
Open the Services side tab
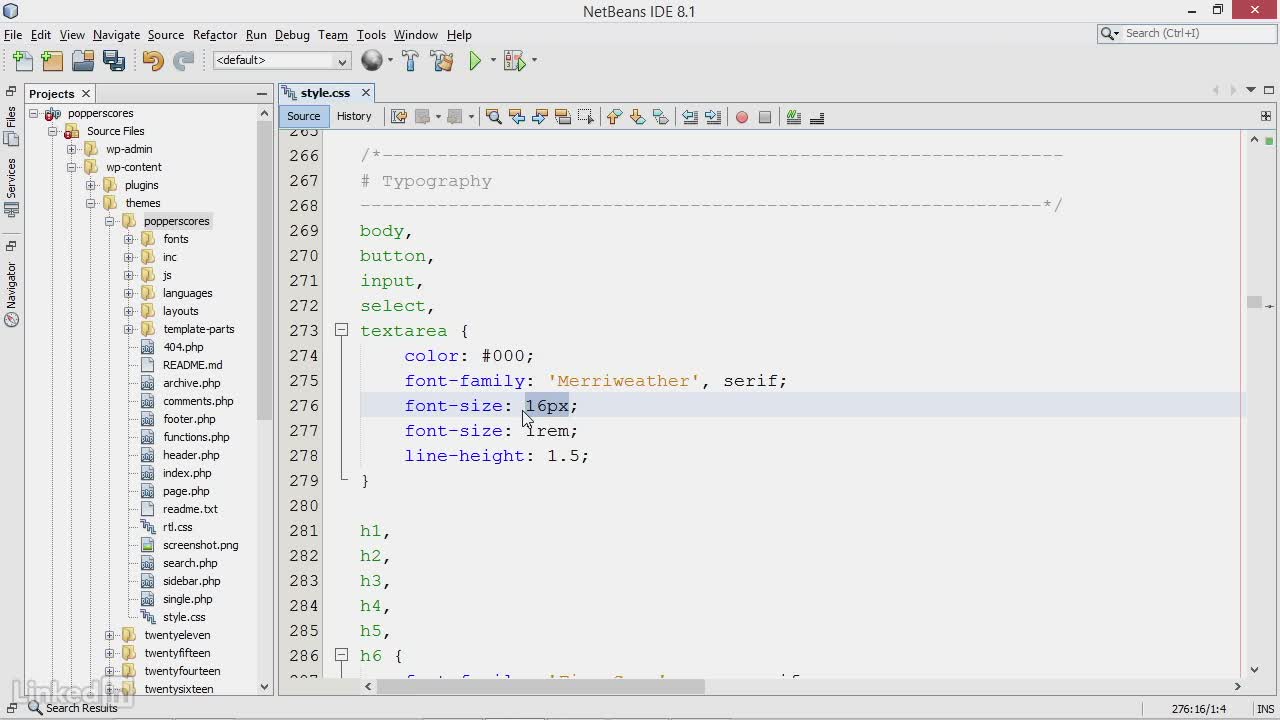[x=11, y=188]
